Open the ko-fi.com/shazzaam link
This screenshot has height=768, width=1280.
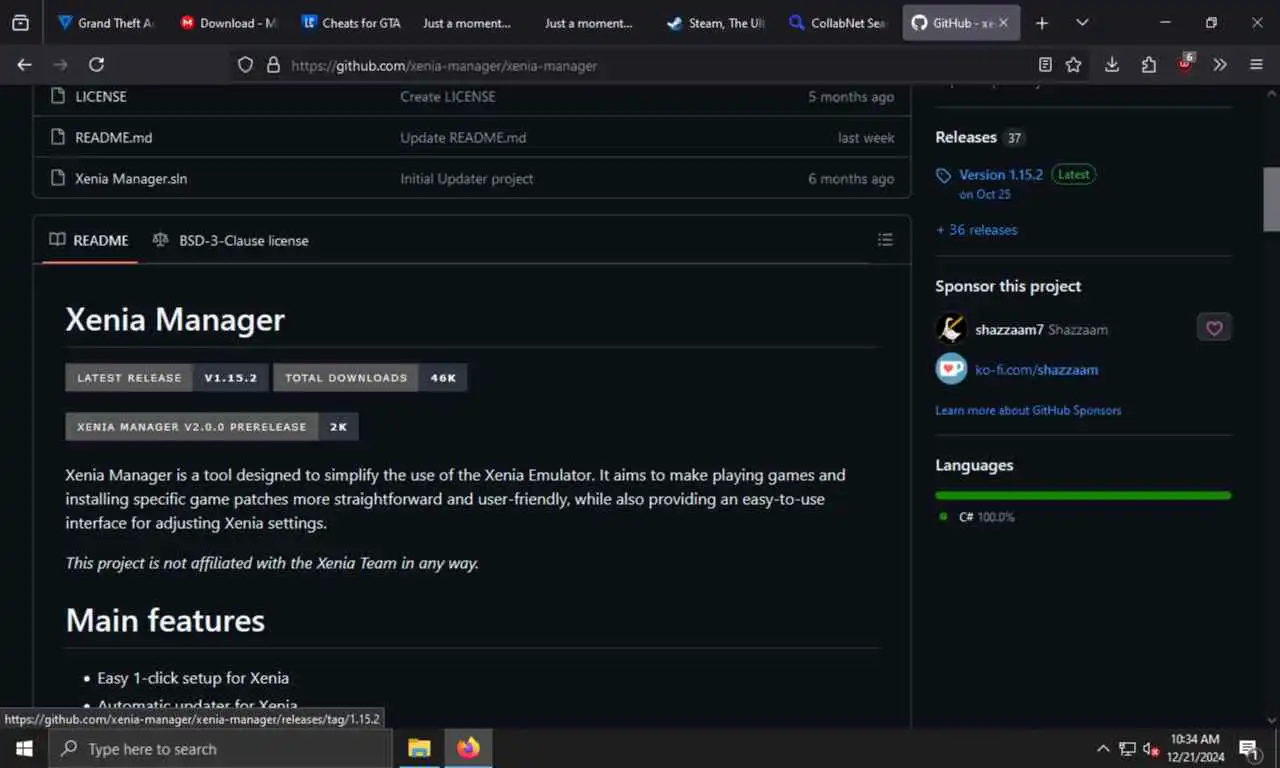click(x=1036, y=369)
